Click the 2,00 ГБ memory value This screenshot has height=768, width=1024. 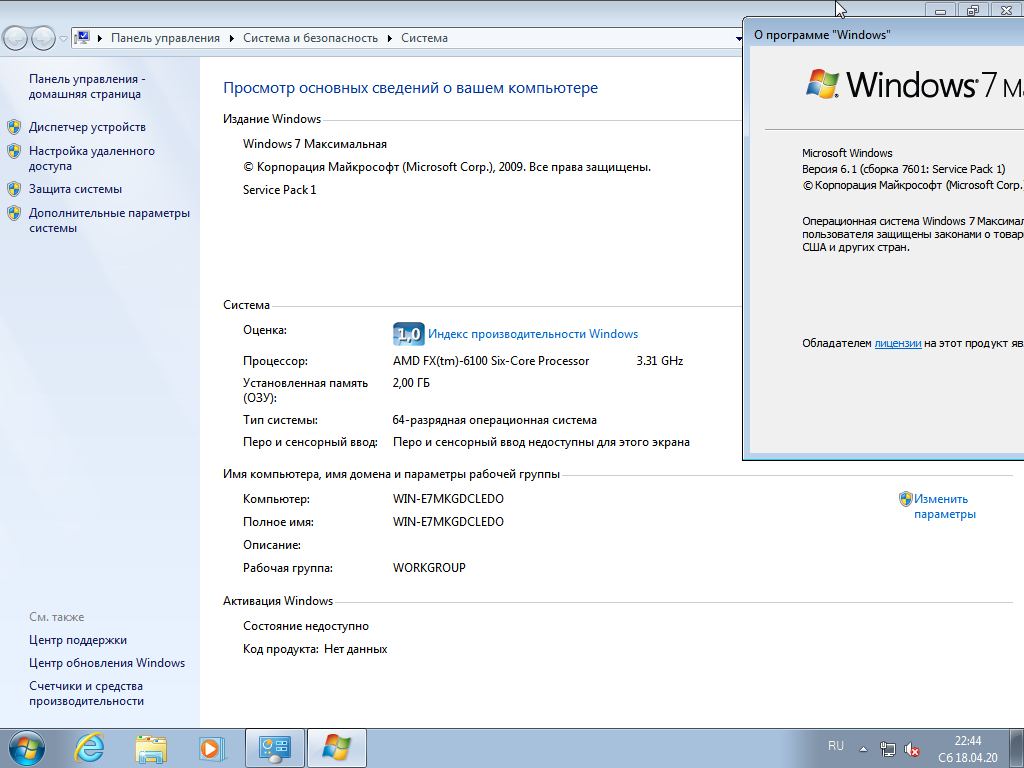coord(411,383)
